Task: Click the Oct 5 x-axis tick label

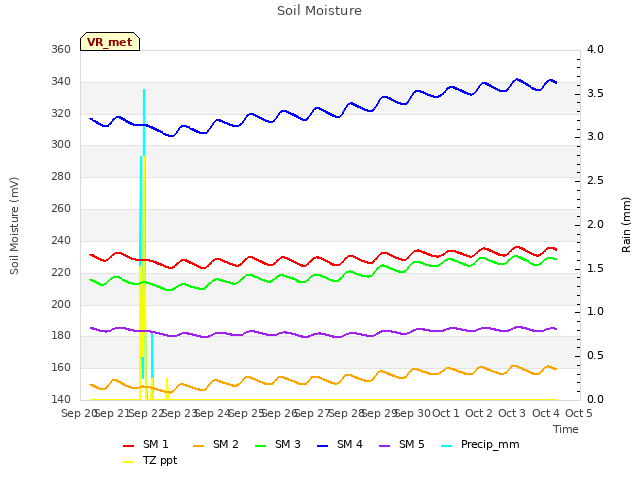Action: (x=579, y=413)
